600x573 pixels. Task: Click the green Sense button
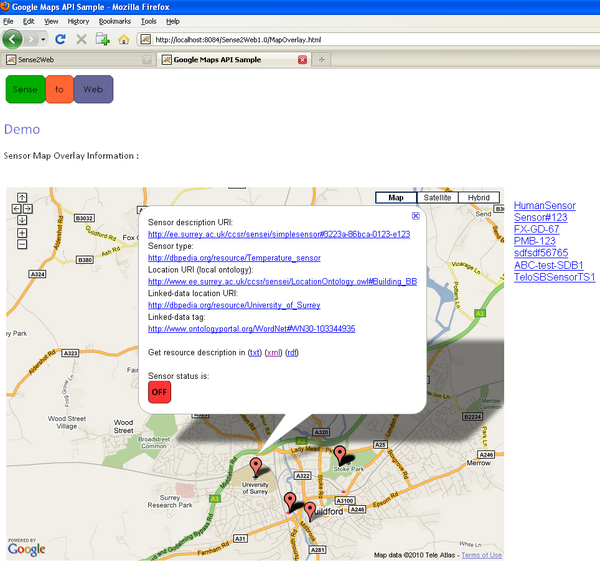[x=25, y=89]
